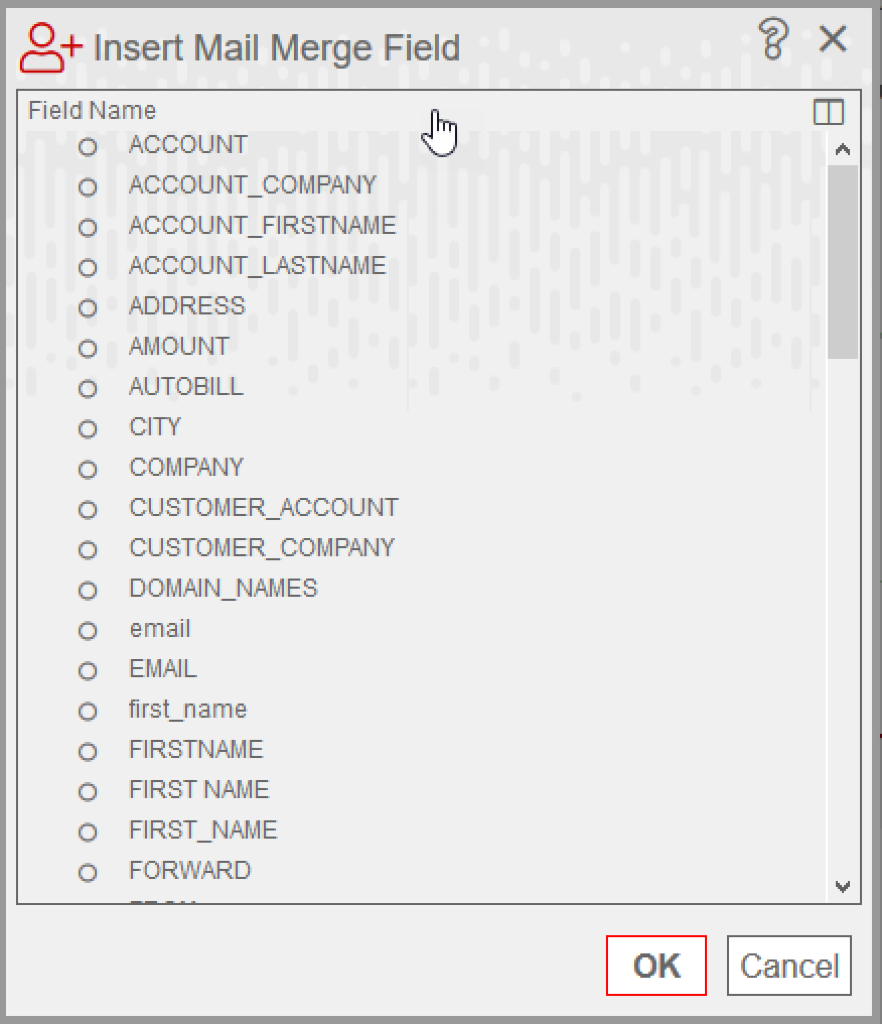Close the Insert Mail Merge Field dialog
The width and height of the screenshot is (882, 1024).
(x=833, y=39)
